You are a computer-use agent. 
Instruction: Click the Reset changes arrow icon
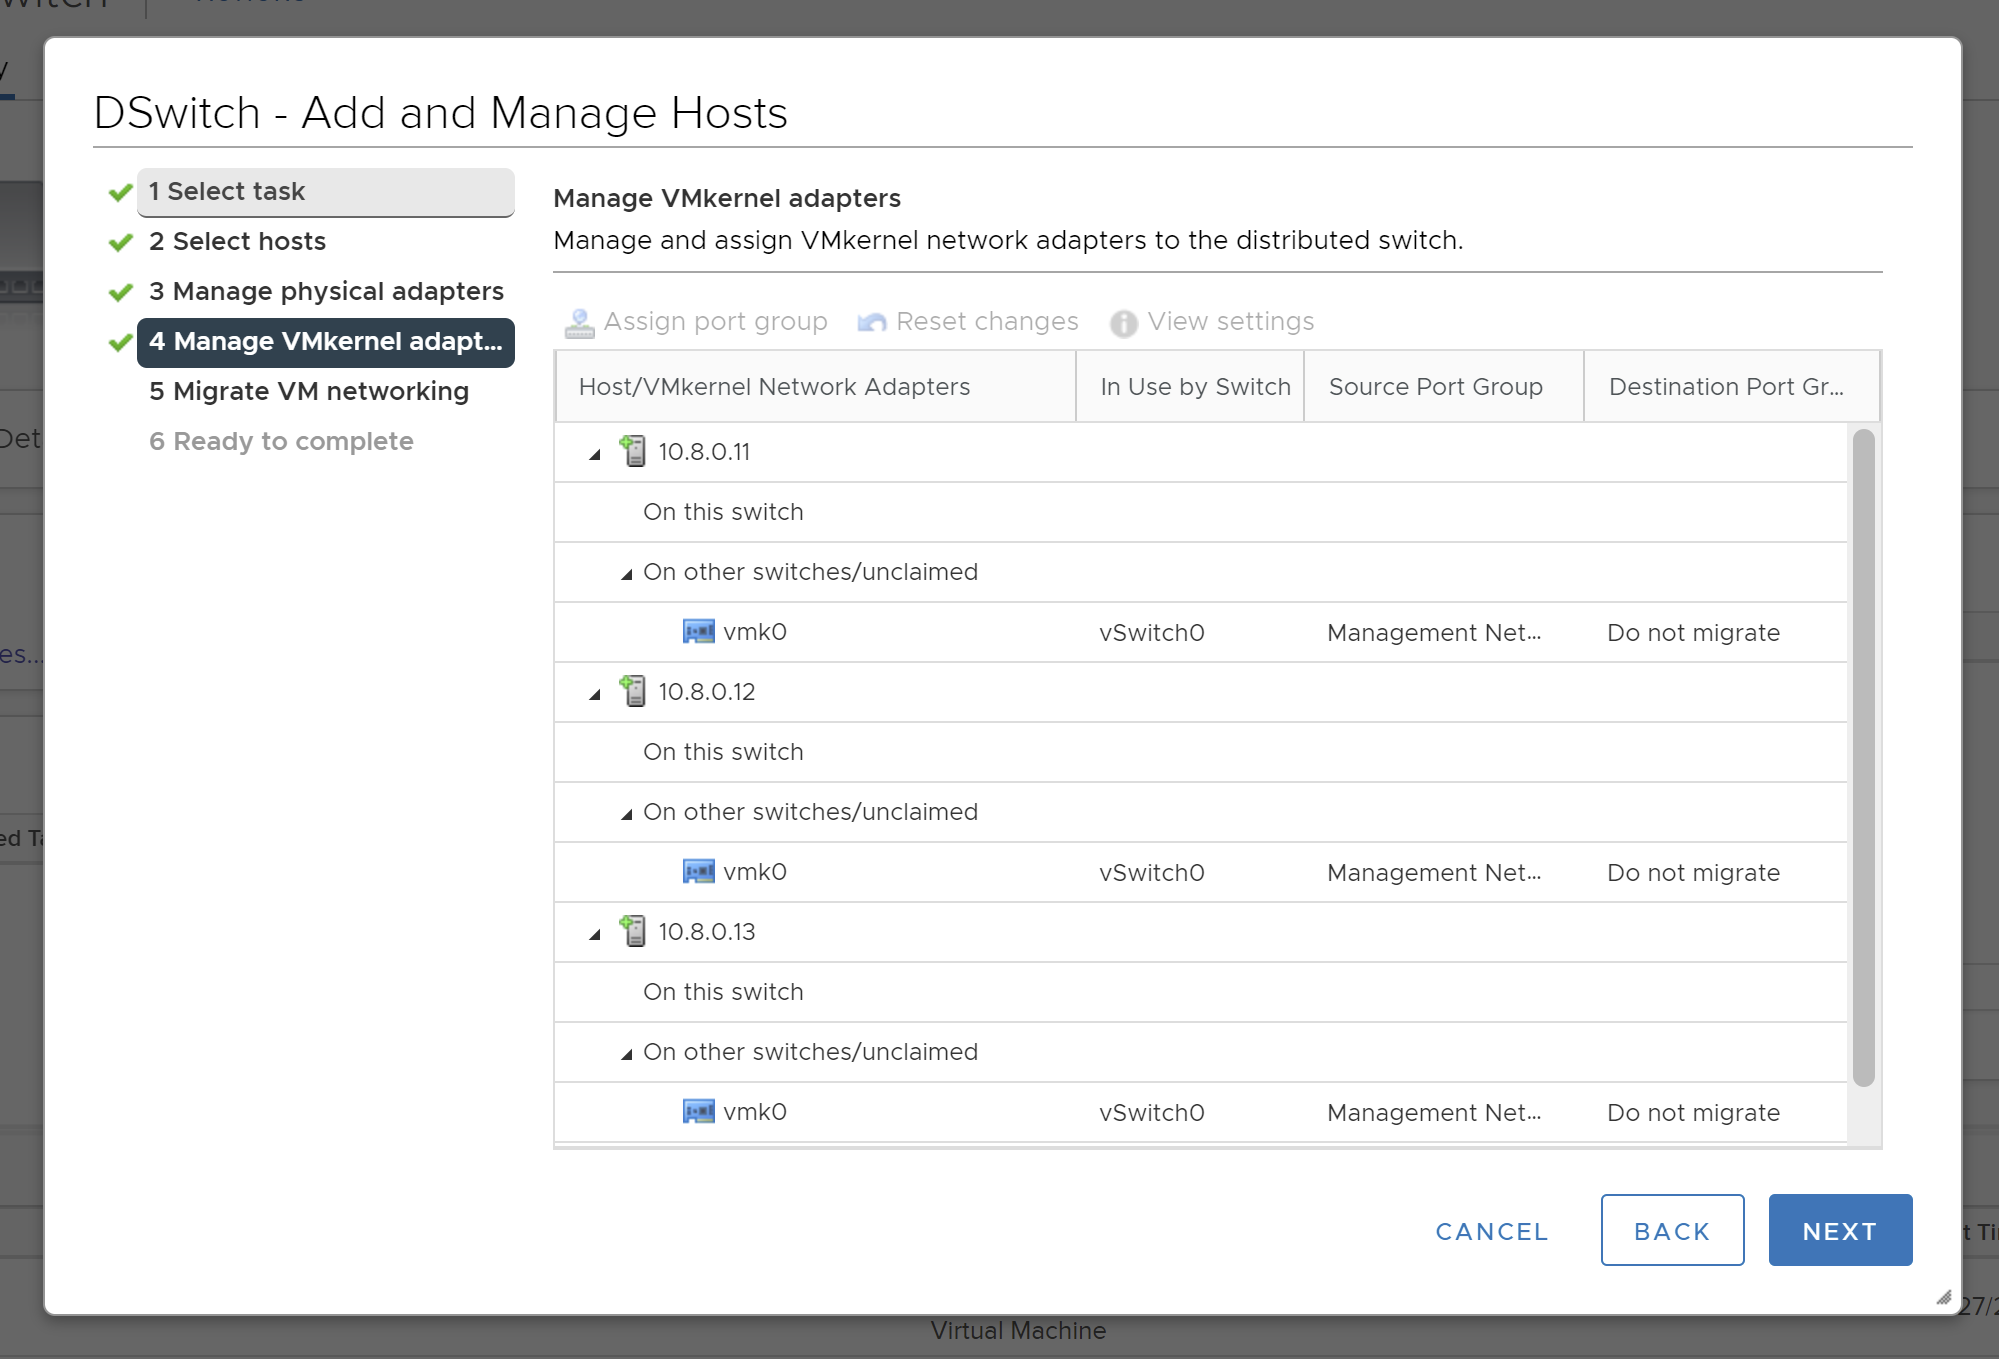[872, 322]
